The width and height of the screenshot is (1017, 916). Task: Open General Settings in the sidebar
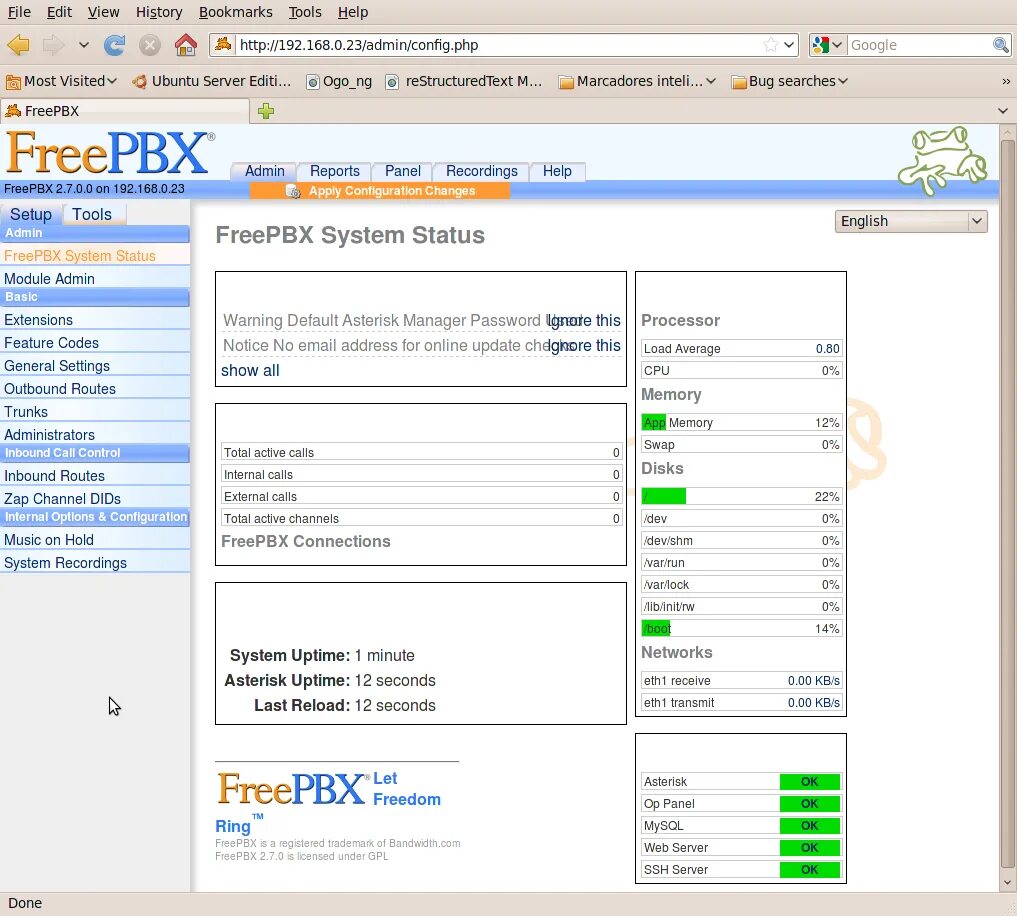click(95, 366)
